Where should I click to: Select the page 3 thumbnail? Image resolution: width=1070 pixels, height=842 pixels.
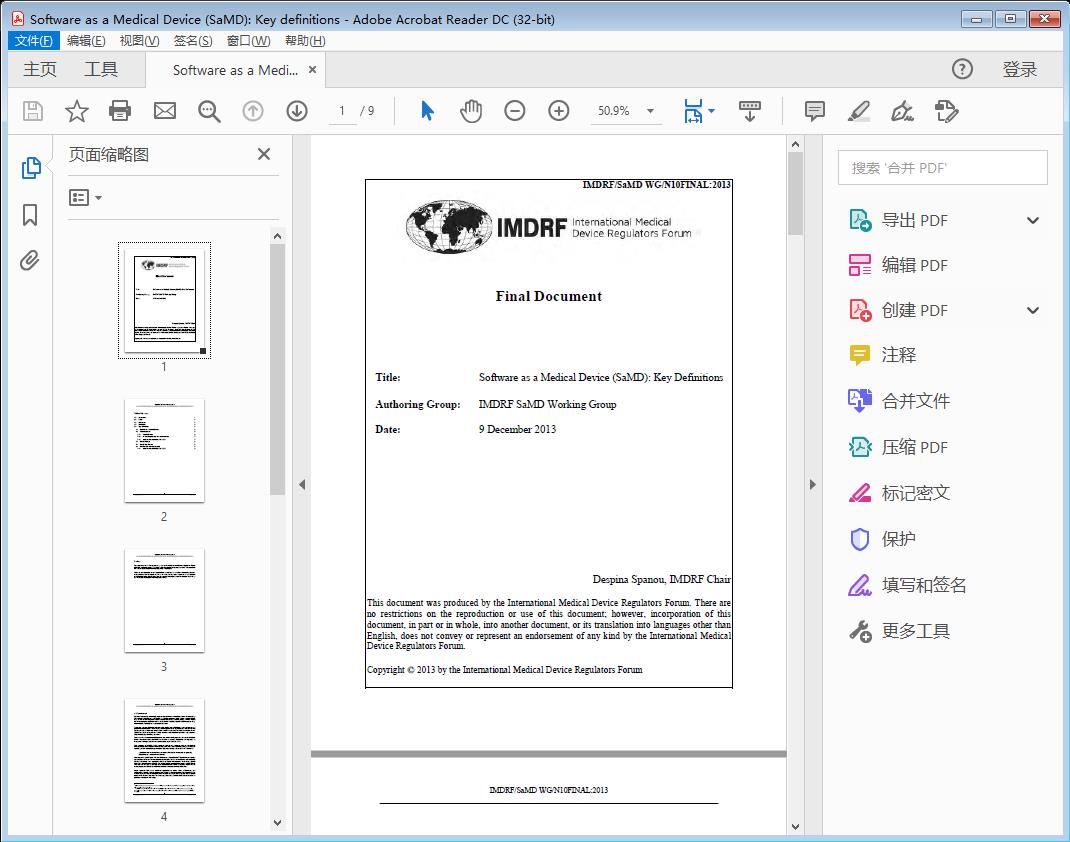point(164,600)
